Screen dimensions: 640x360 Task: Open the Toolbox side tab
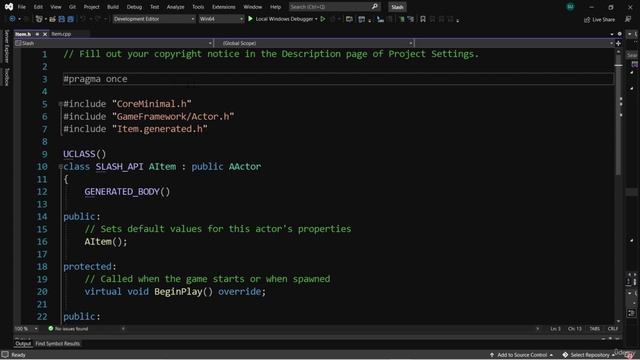(x=7, y=77)
